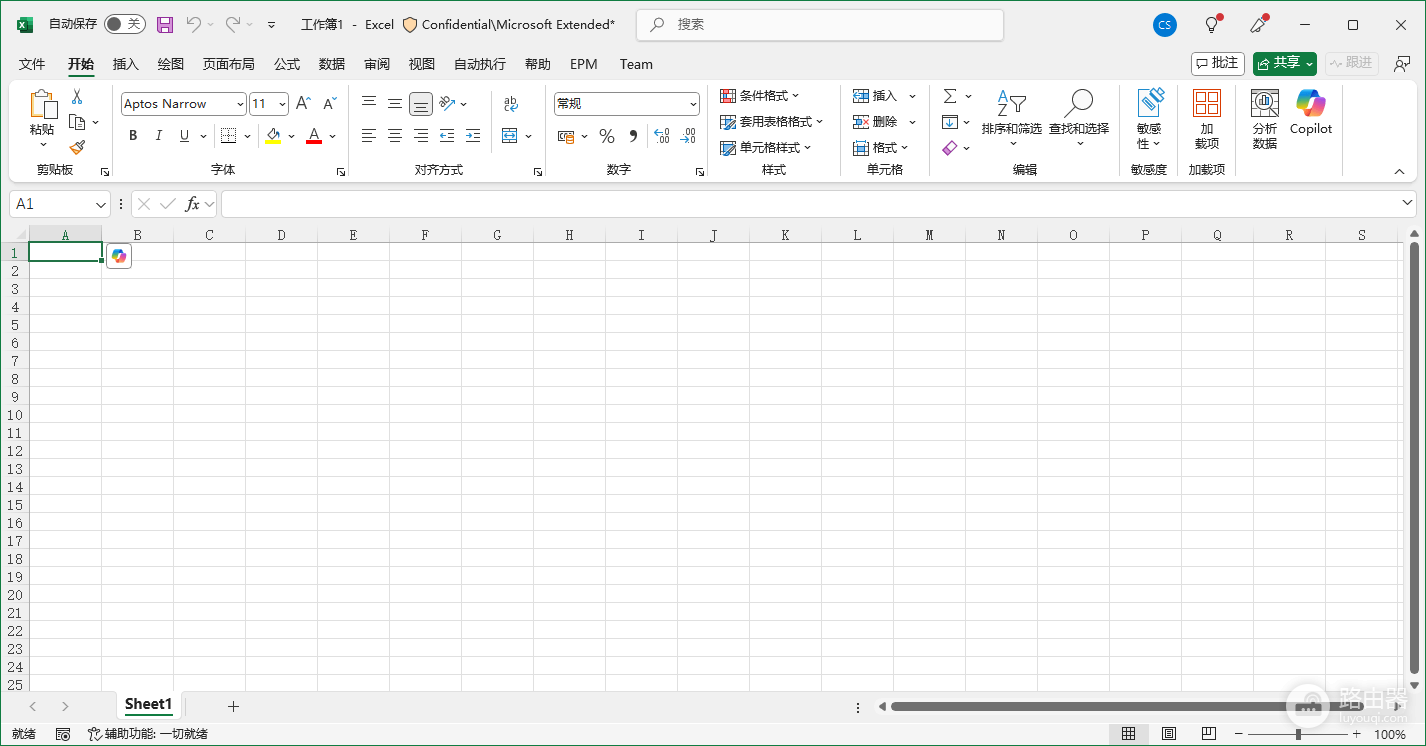Click the AutoSum sigma icon
The height and width of the screenshot is (746, 1426).
(950, 96)
